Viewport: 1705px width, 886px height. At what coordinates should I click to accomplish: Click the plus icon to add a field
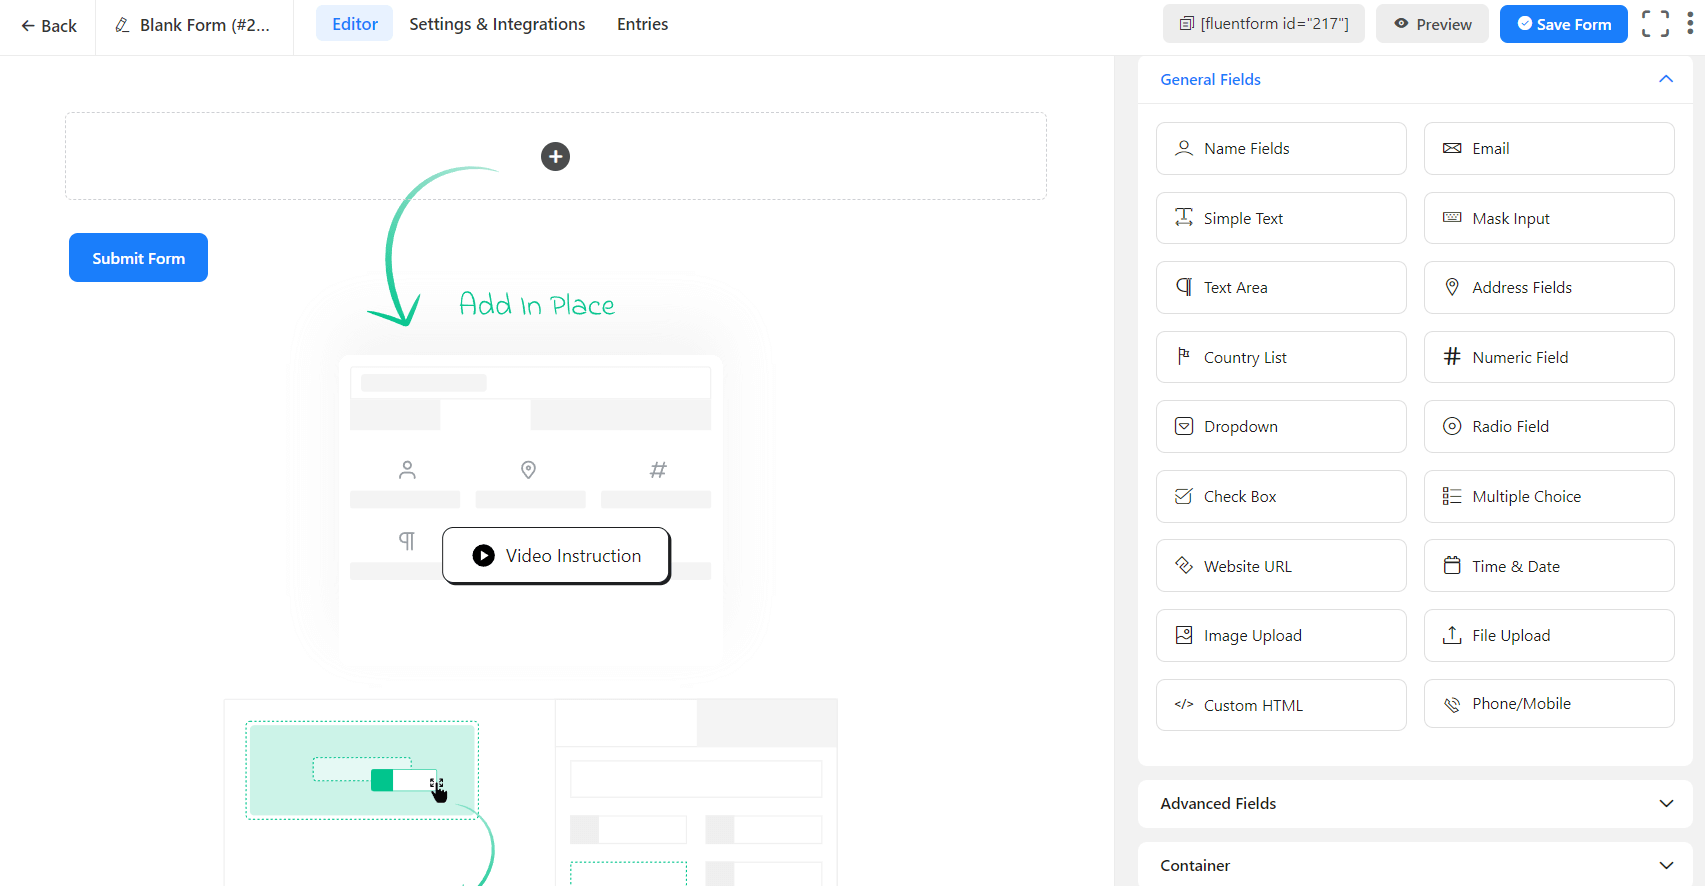555,156
